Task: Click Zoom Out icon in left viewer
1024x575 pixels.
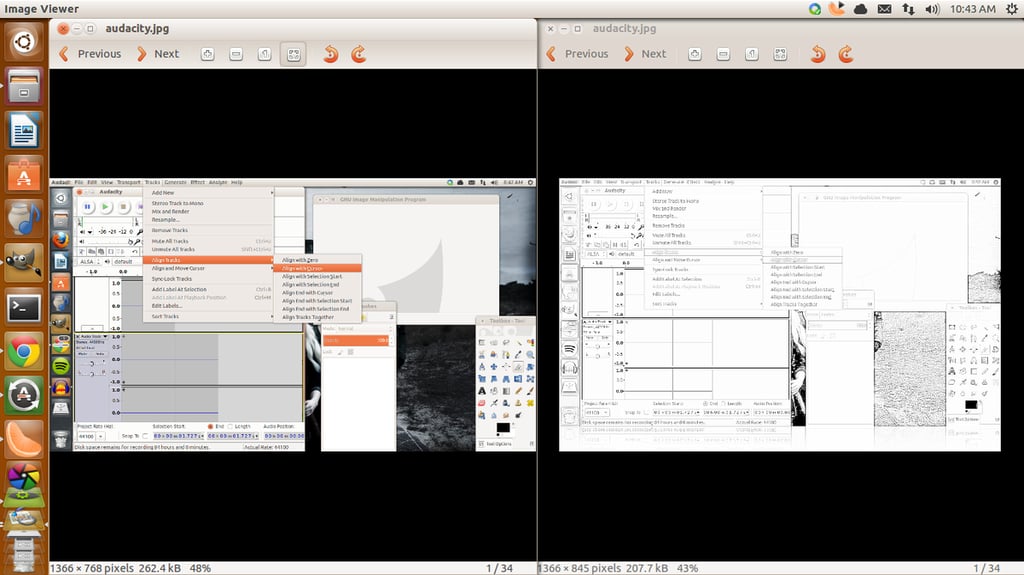Action: pos(236,54)
